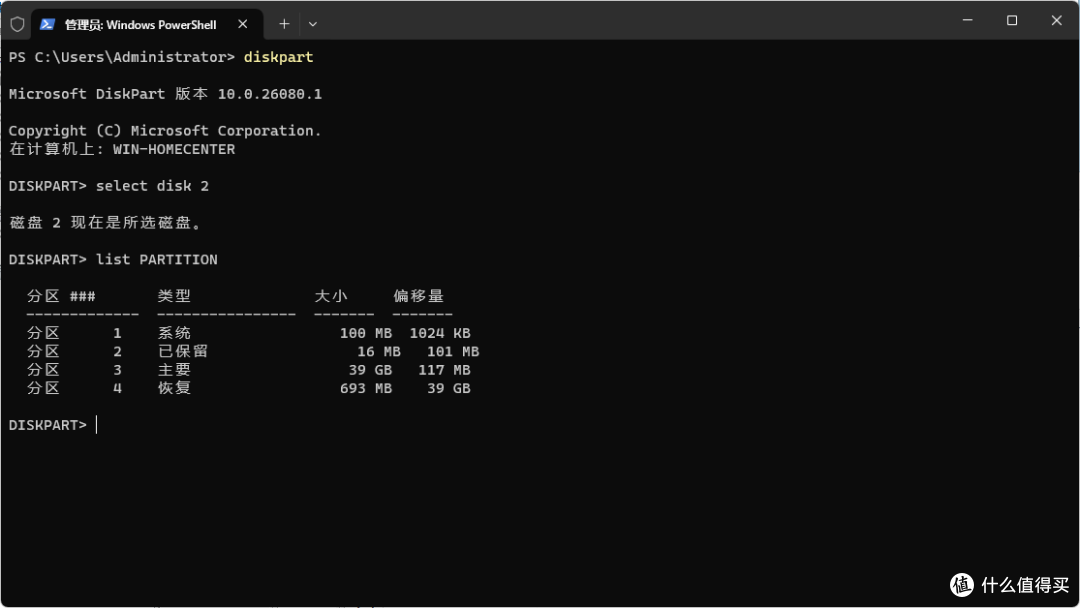Image resolution: width=1080 pixels, height=608 pixels.
Task: Click the PS C:\Users\Administrator> prompt
Action: pyautogui.click(x=122, y=57)
